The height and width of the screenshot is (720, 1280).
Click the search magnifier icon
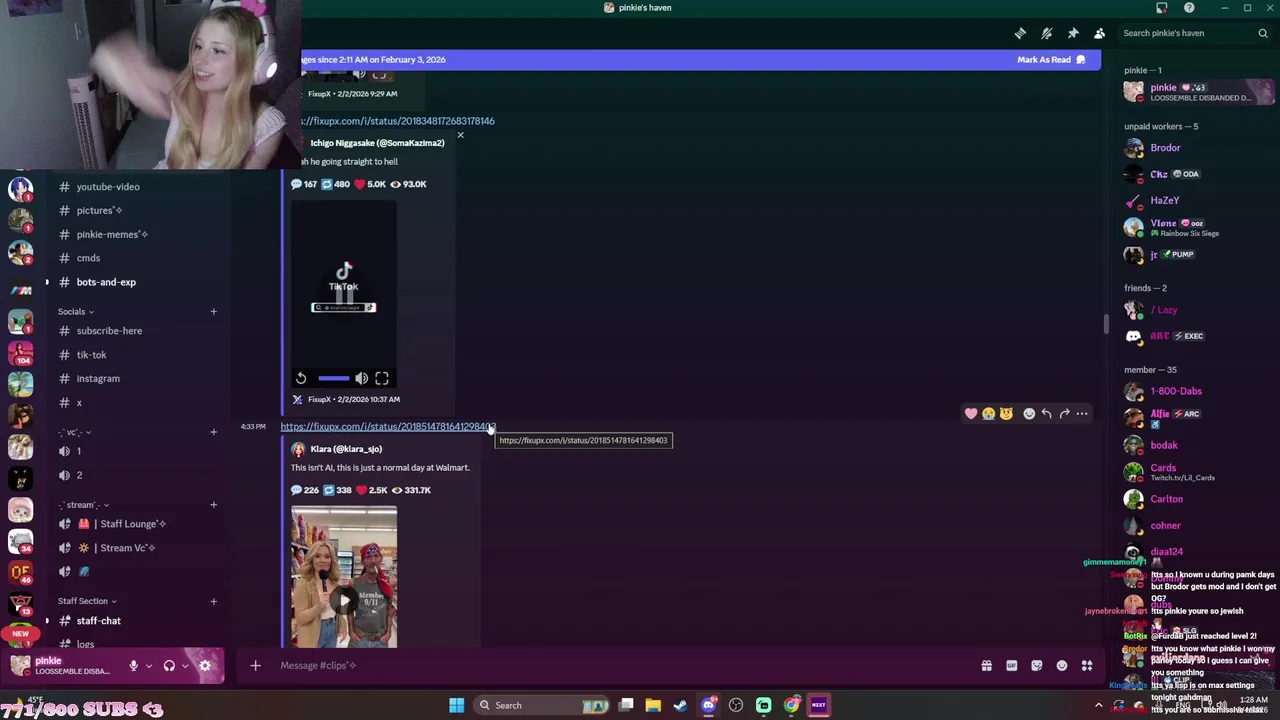click(1263, 33)
